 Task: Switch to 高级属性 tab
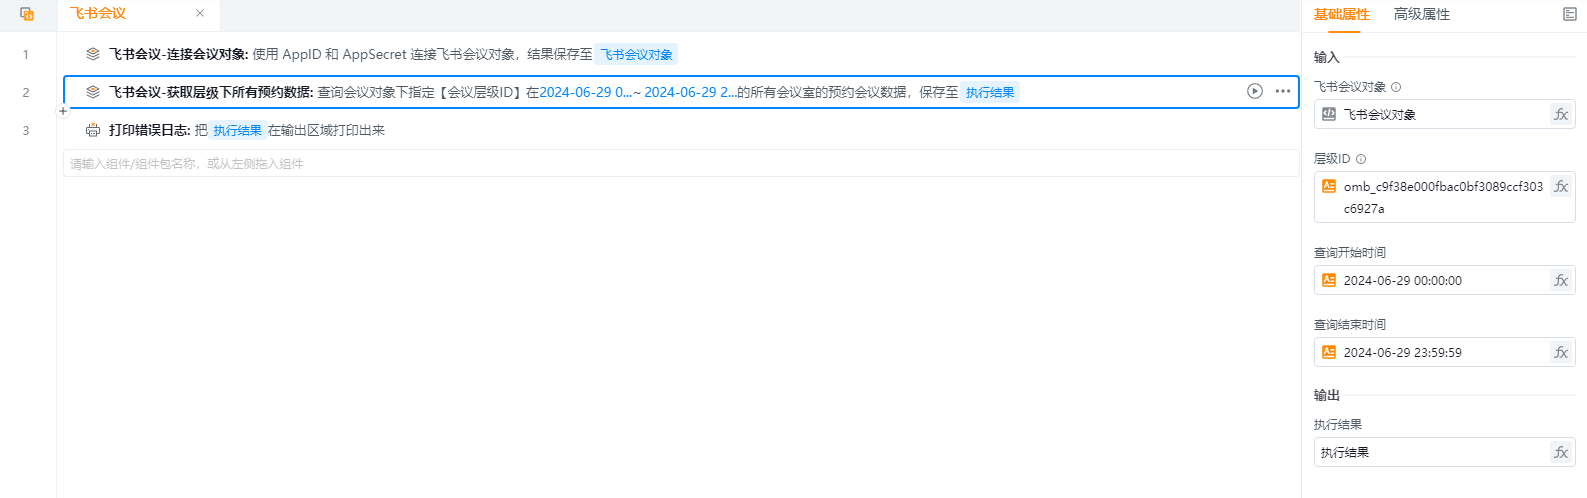point(1421,14)
